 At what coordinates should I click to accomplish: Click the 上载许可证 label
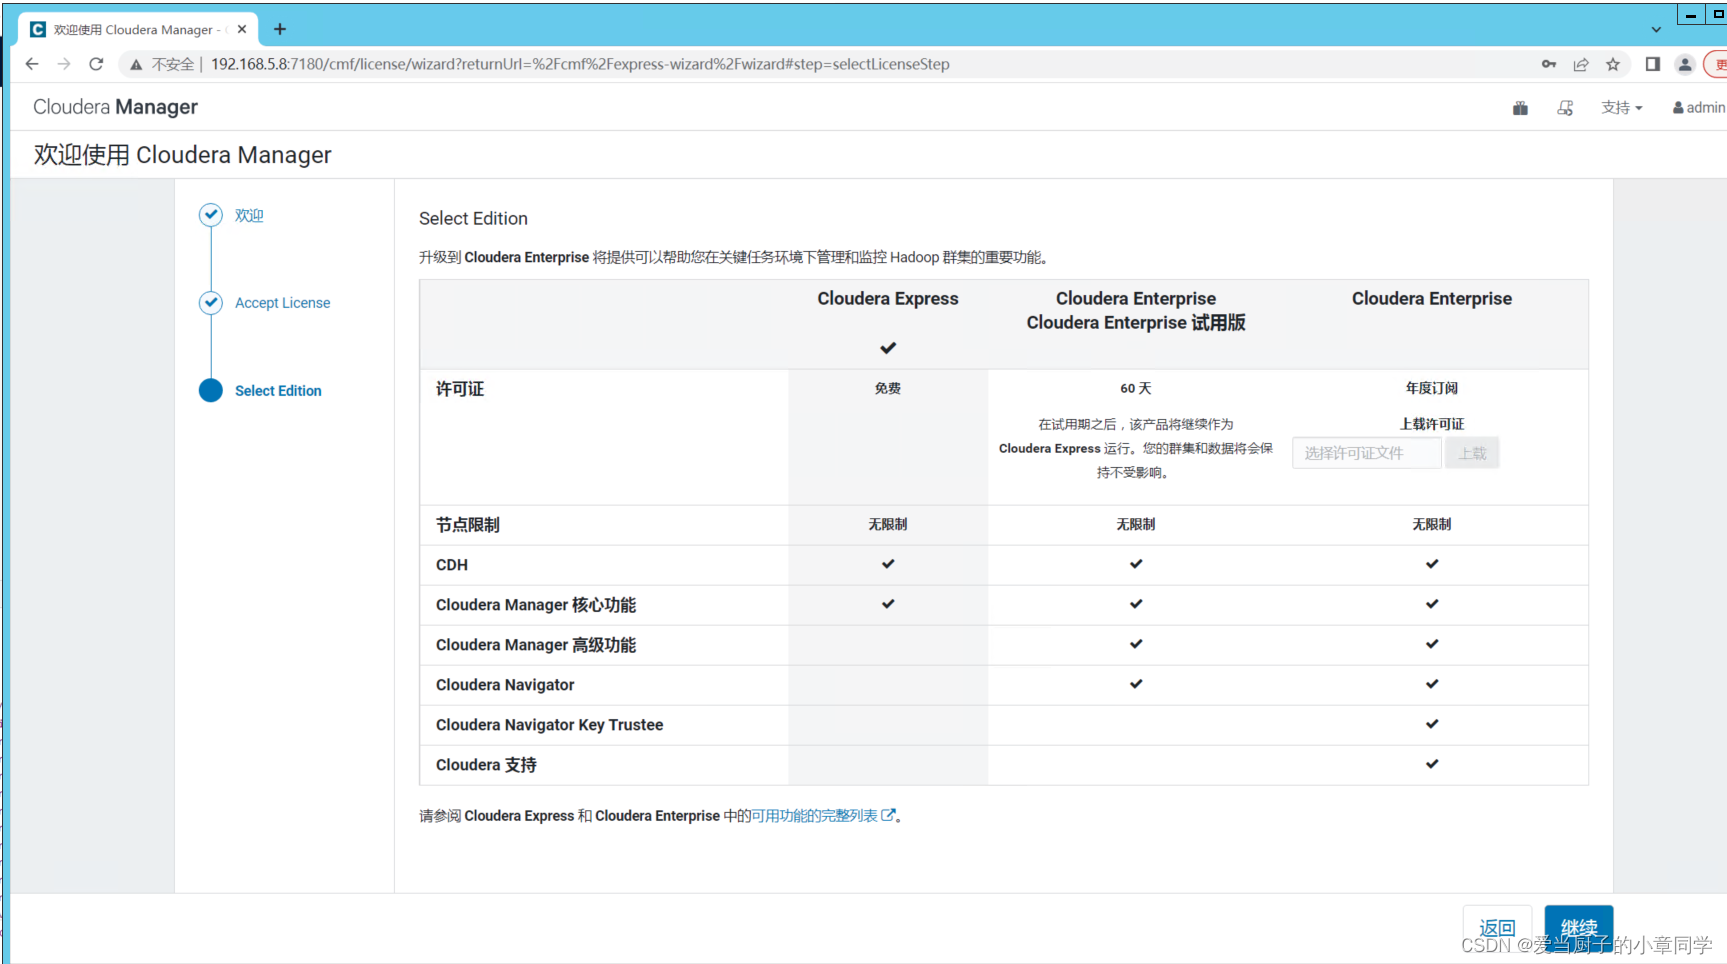tap(1432, 424)
